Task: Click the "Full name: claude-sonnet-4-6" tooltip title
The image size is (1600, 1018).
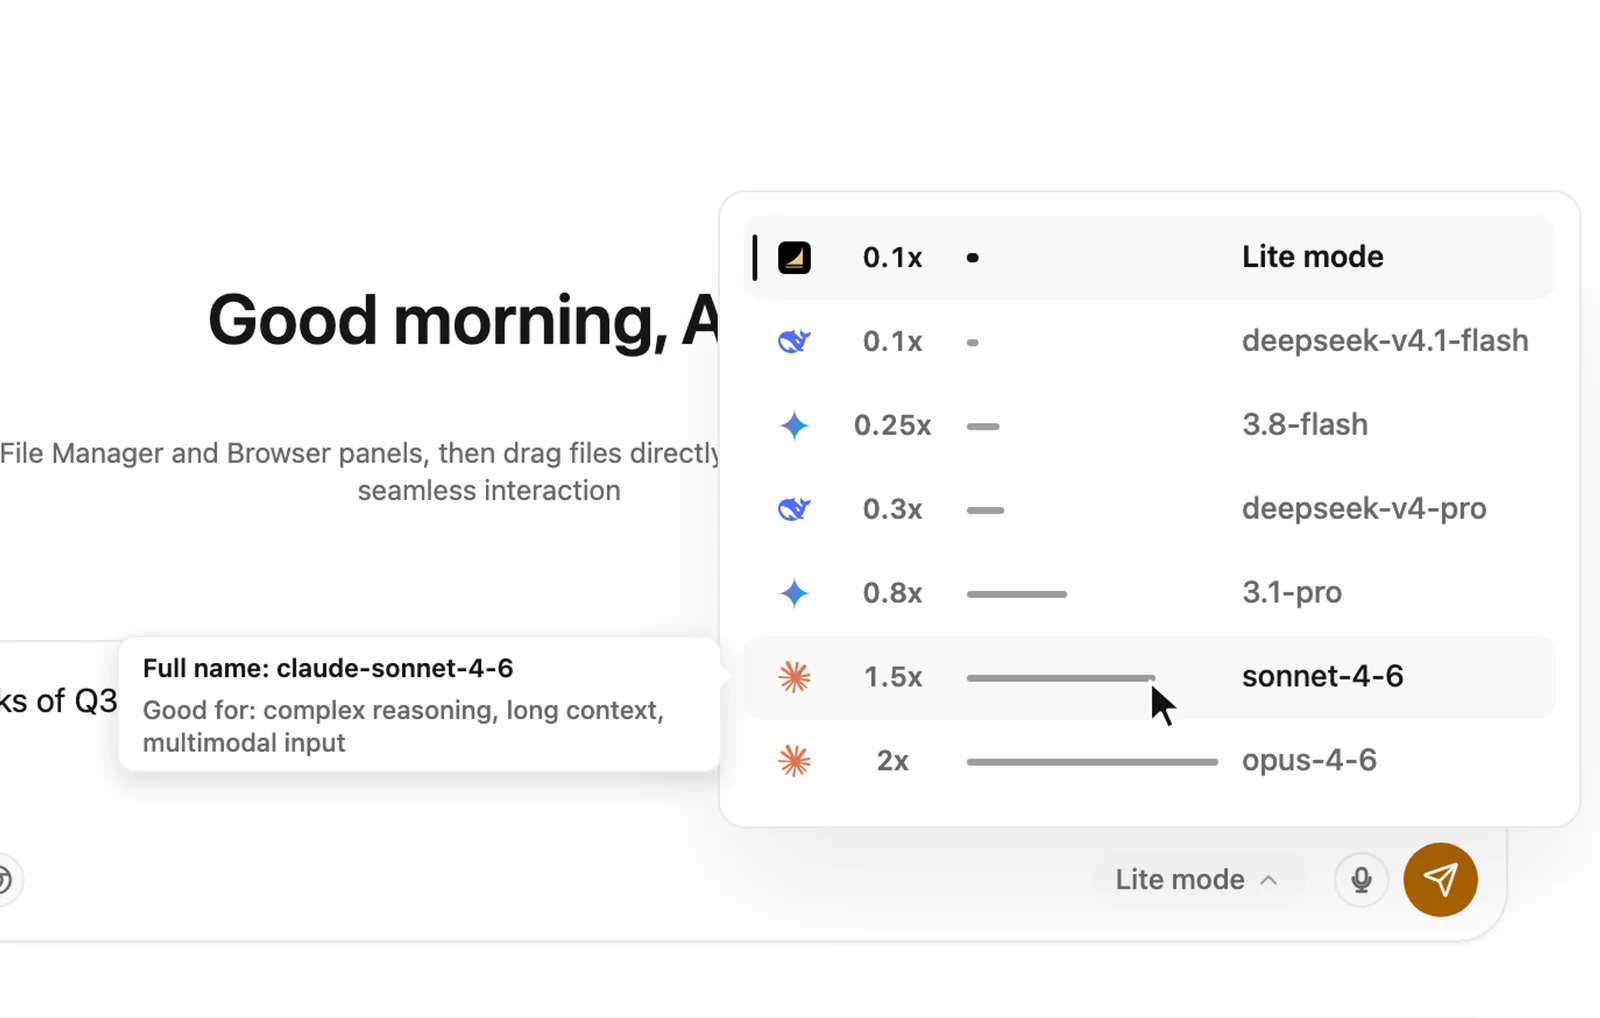Action: pos(328,668)
